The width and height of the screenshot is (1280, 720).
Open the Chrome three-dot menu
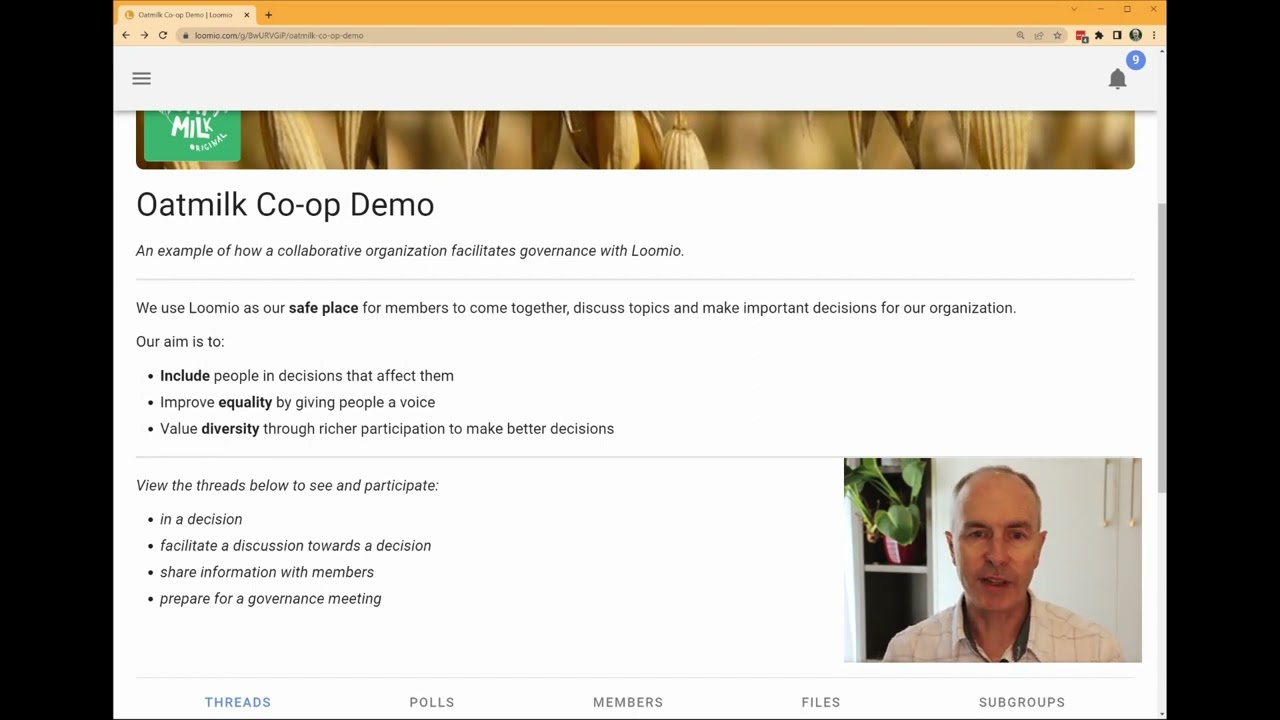tap(1153, 35)
